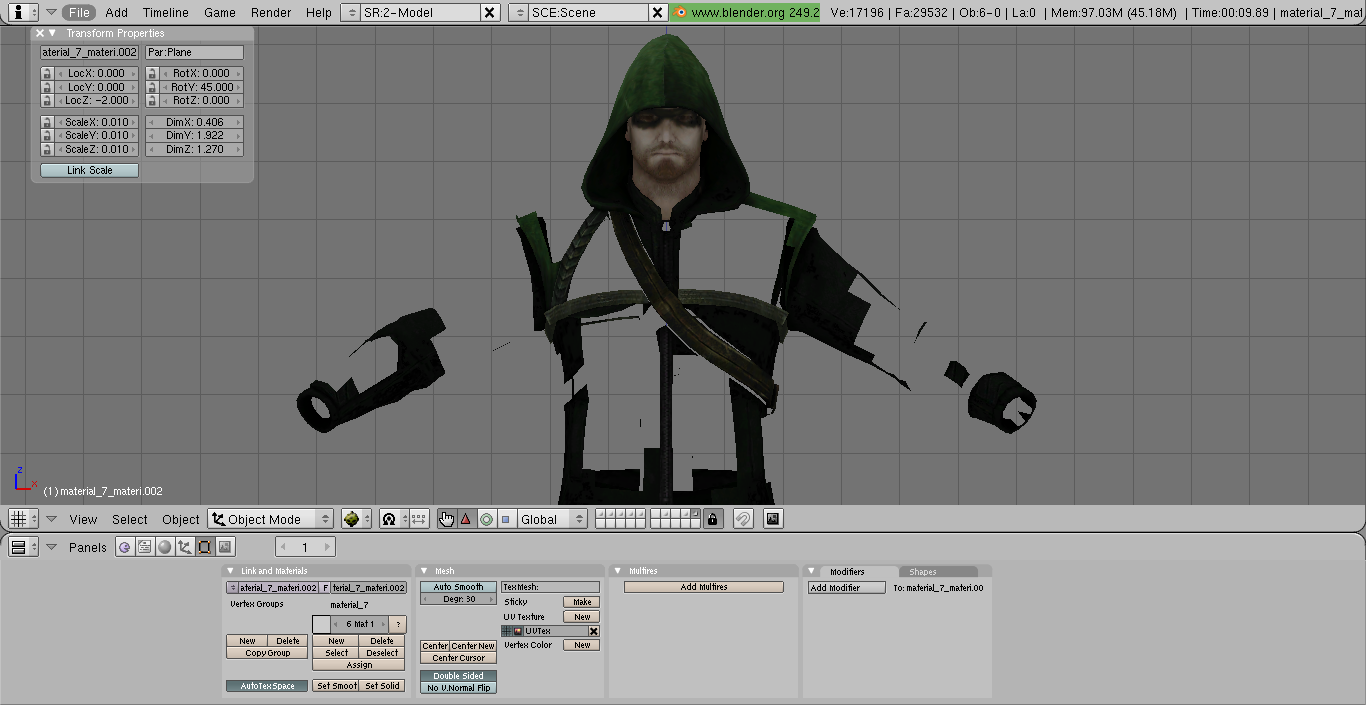The width and height of the screenshot is (1366, 705).
Task: Click the render this window icon
Action: click(773, 519)
